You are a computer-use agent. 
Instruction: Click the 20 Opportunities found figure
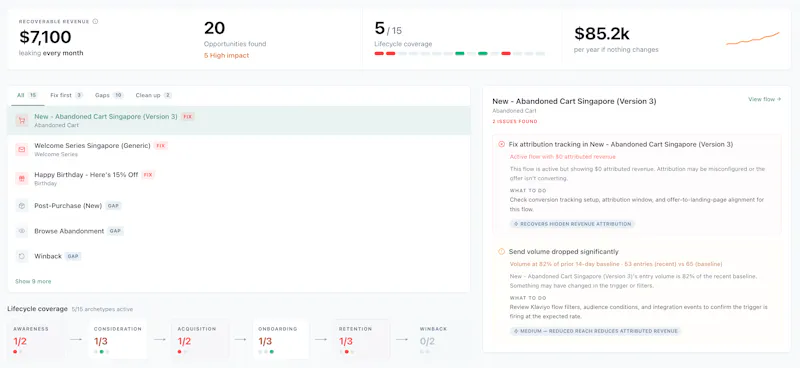coord(214,28)
